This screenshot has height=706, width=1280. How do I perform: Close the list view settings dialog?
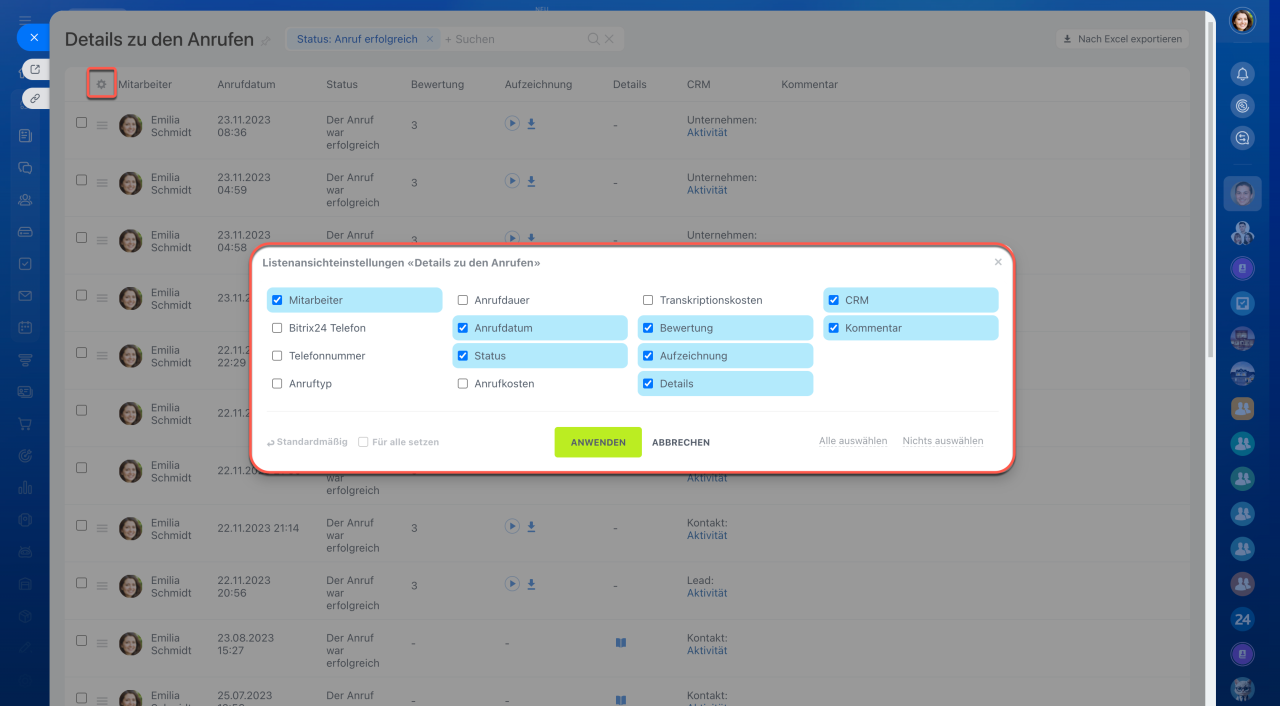click(x=997, y=263)
